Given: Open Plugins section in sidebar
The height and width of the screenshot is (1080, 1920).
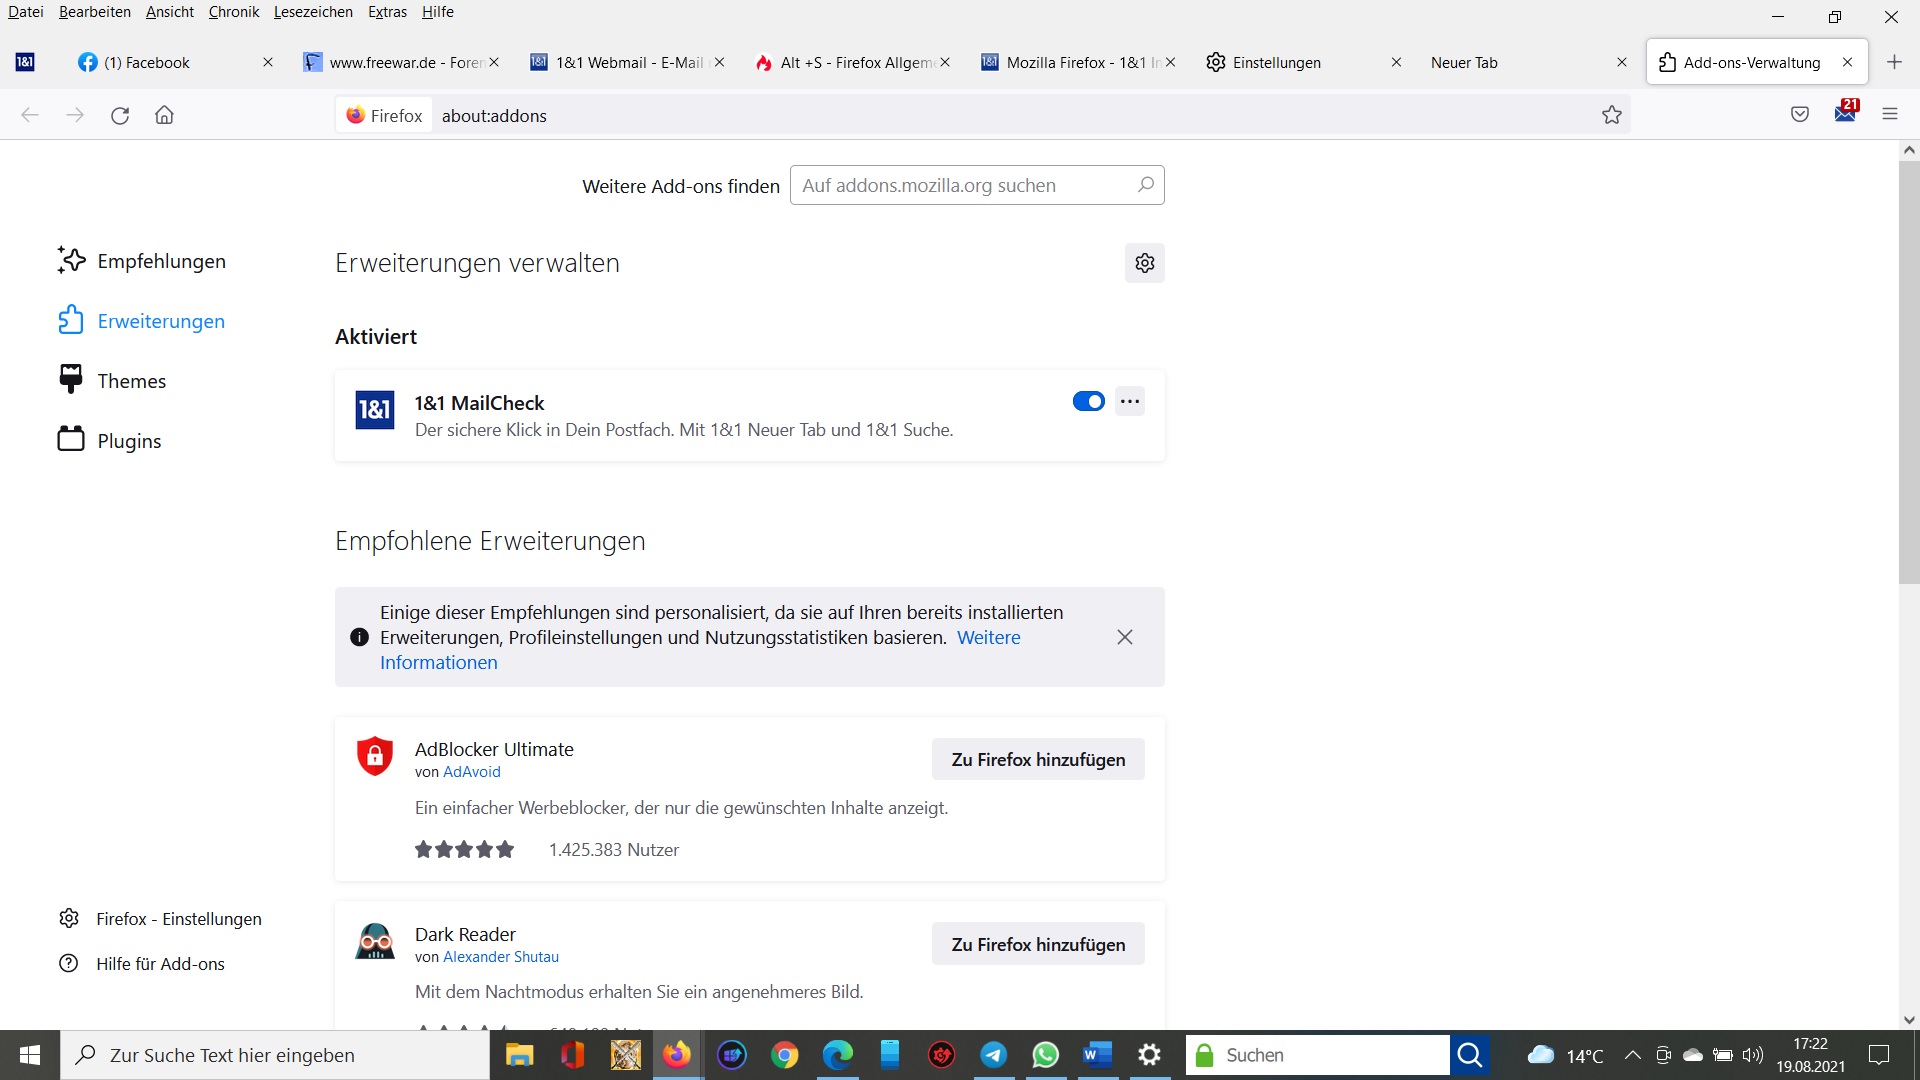Looking at the screenshot, I should [129, 441].
